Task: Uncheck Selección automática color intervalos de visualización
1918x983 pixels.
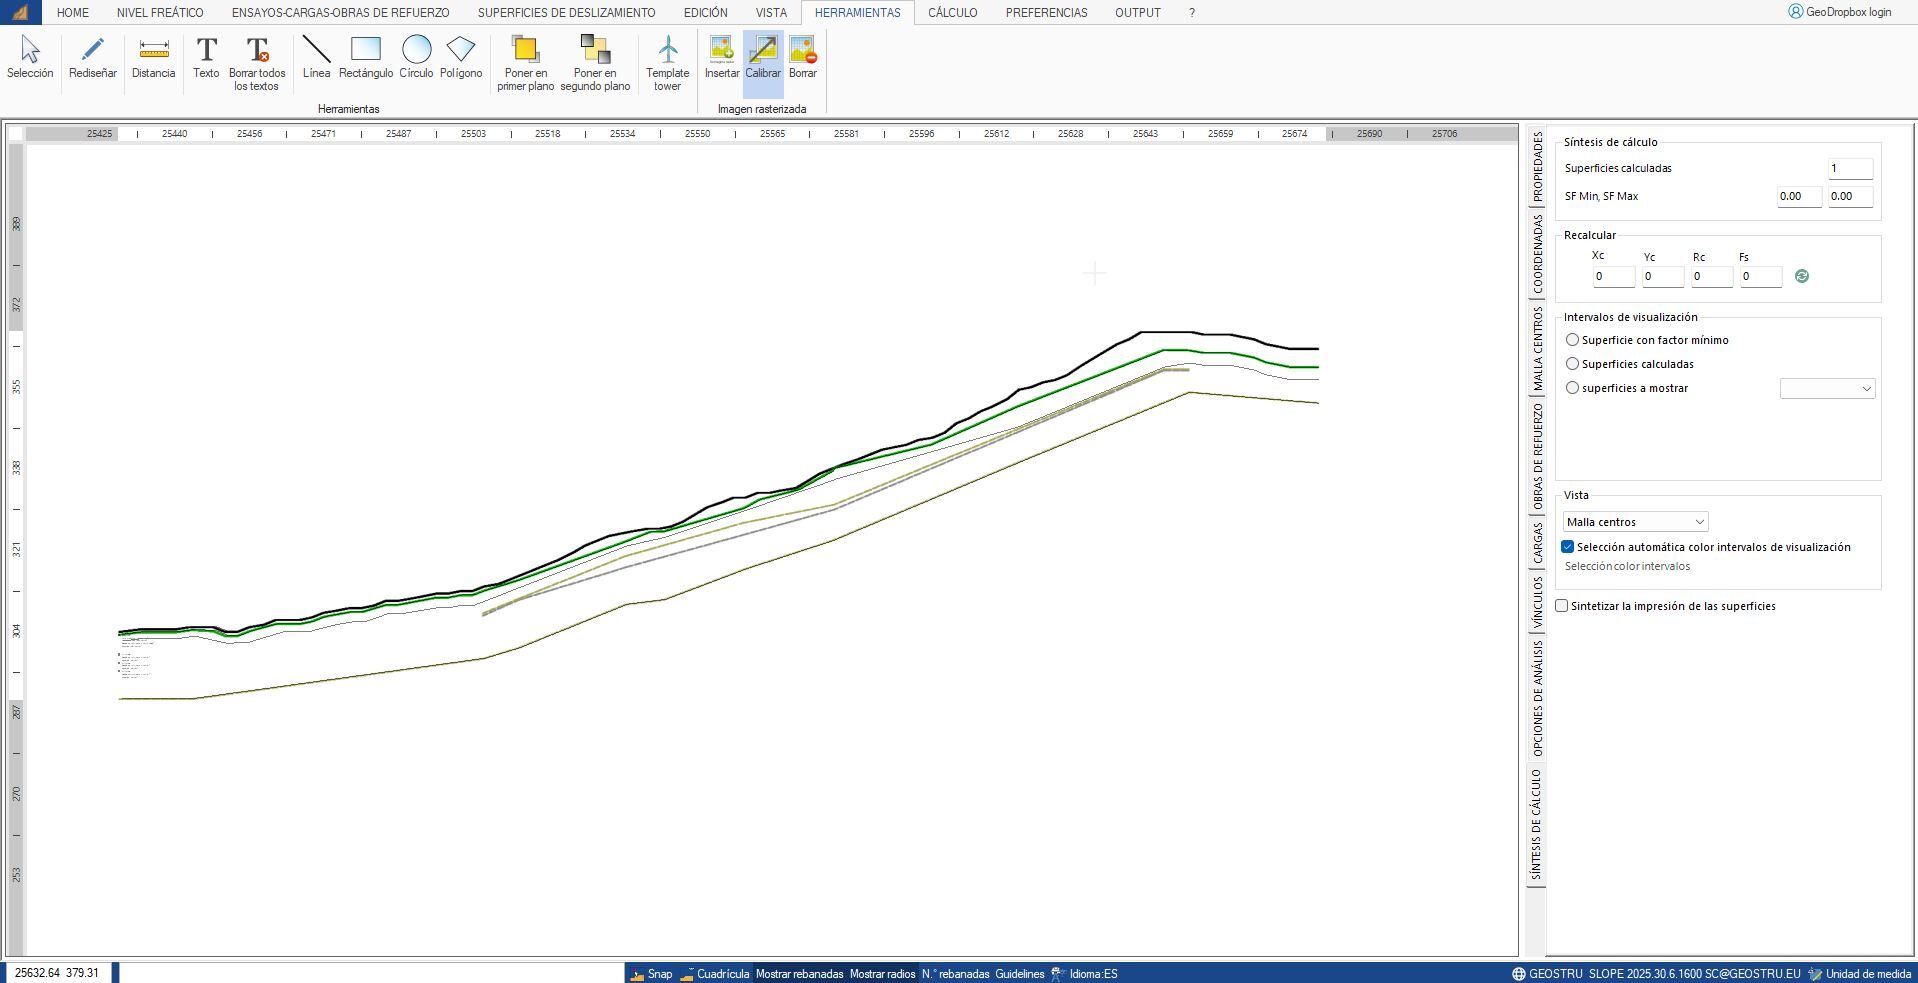Action: tap(1568, 546)
